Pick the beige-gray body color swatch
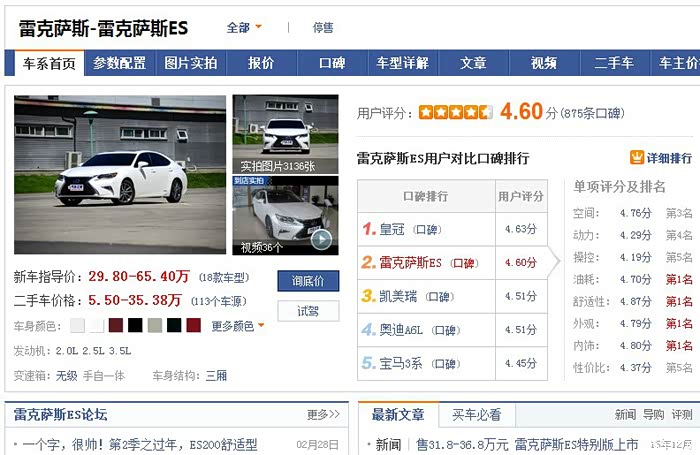Viewport: 700px width, 455px height. (154, 326)
